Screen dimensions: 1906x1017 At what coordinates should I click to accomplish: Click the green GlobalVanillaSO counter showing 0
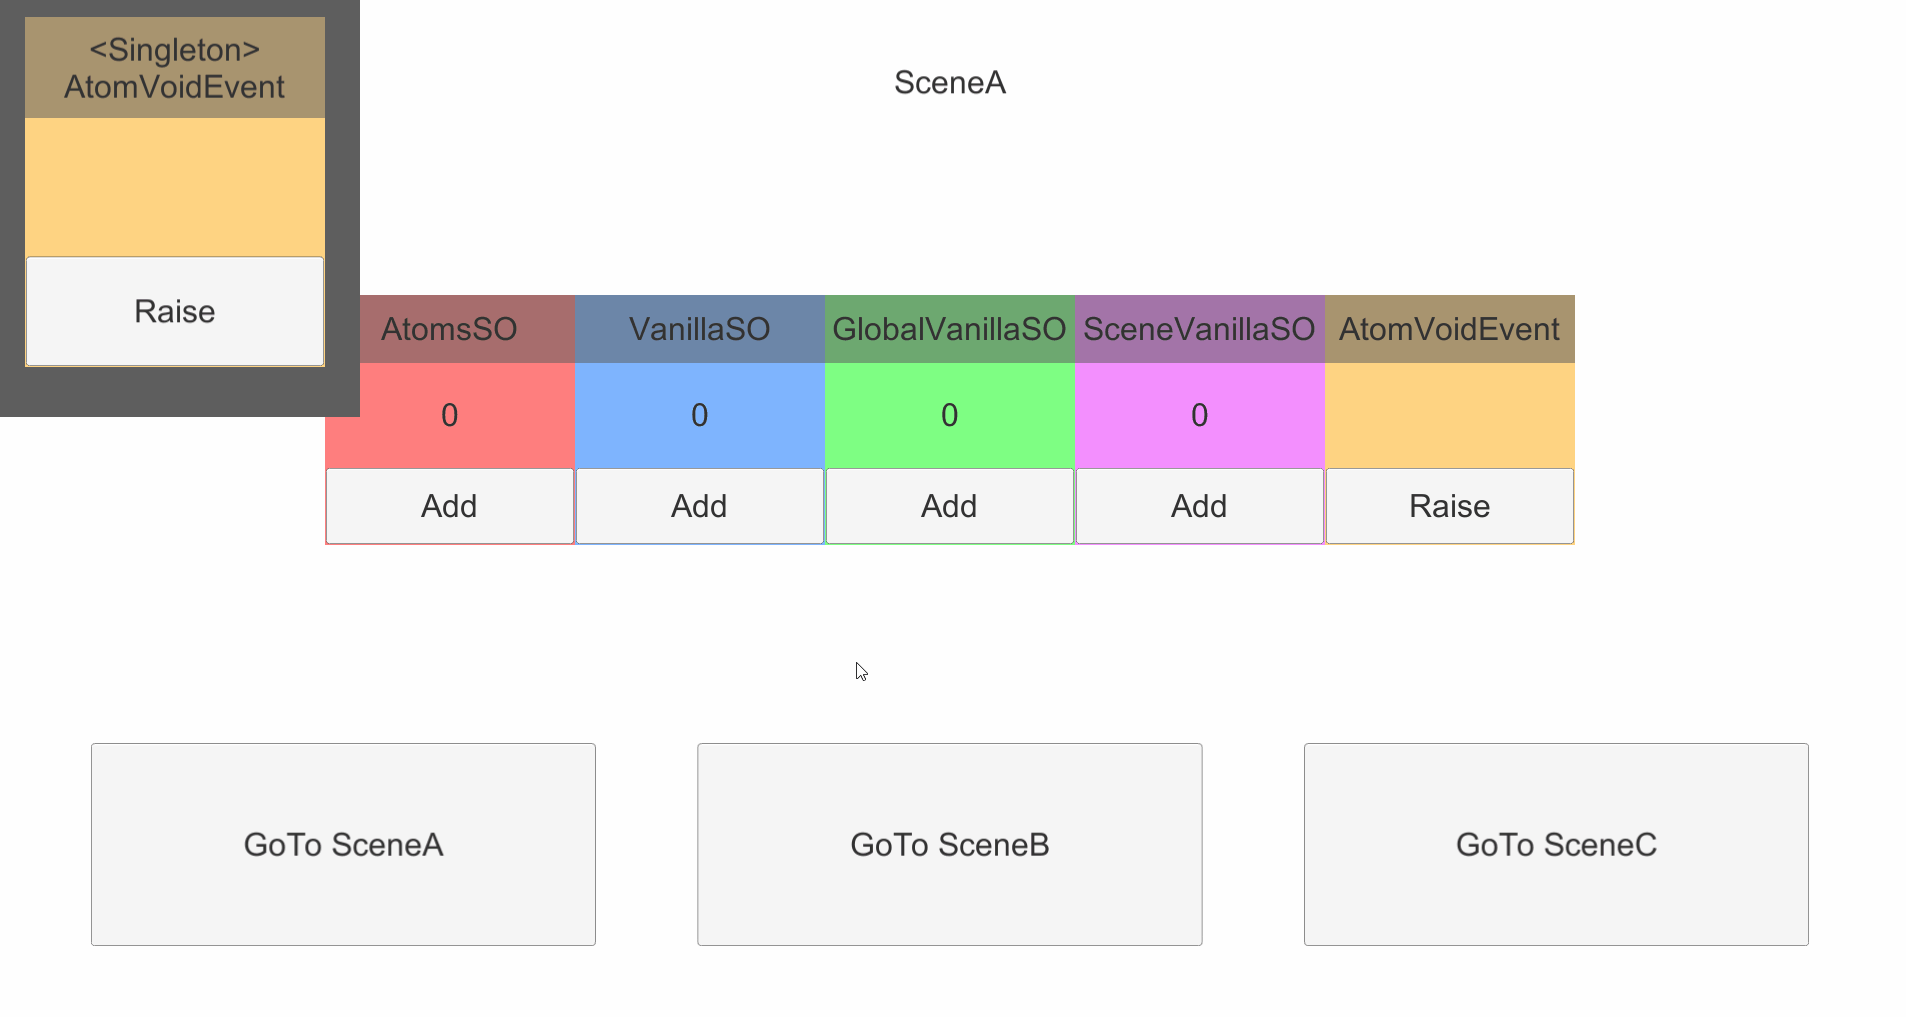pos(949,416)
